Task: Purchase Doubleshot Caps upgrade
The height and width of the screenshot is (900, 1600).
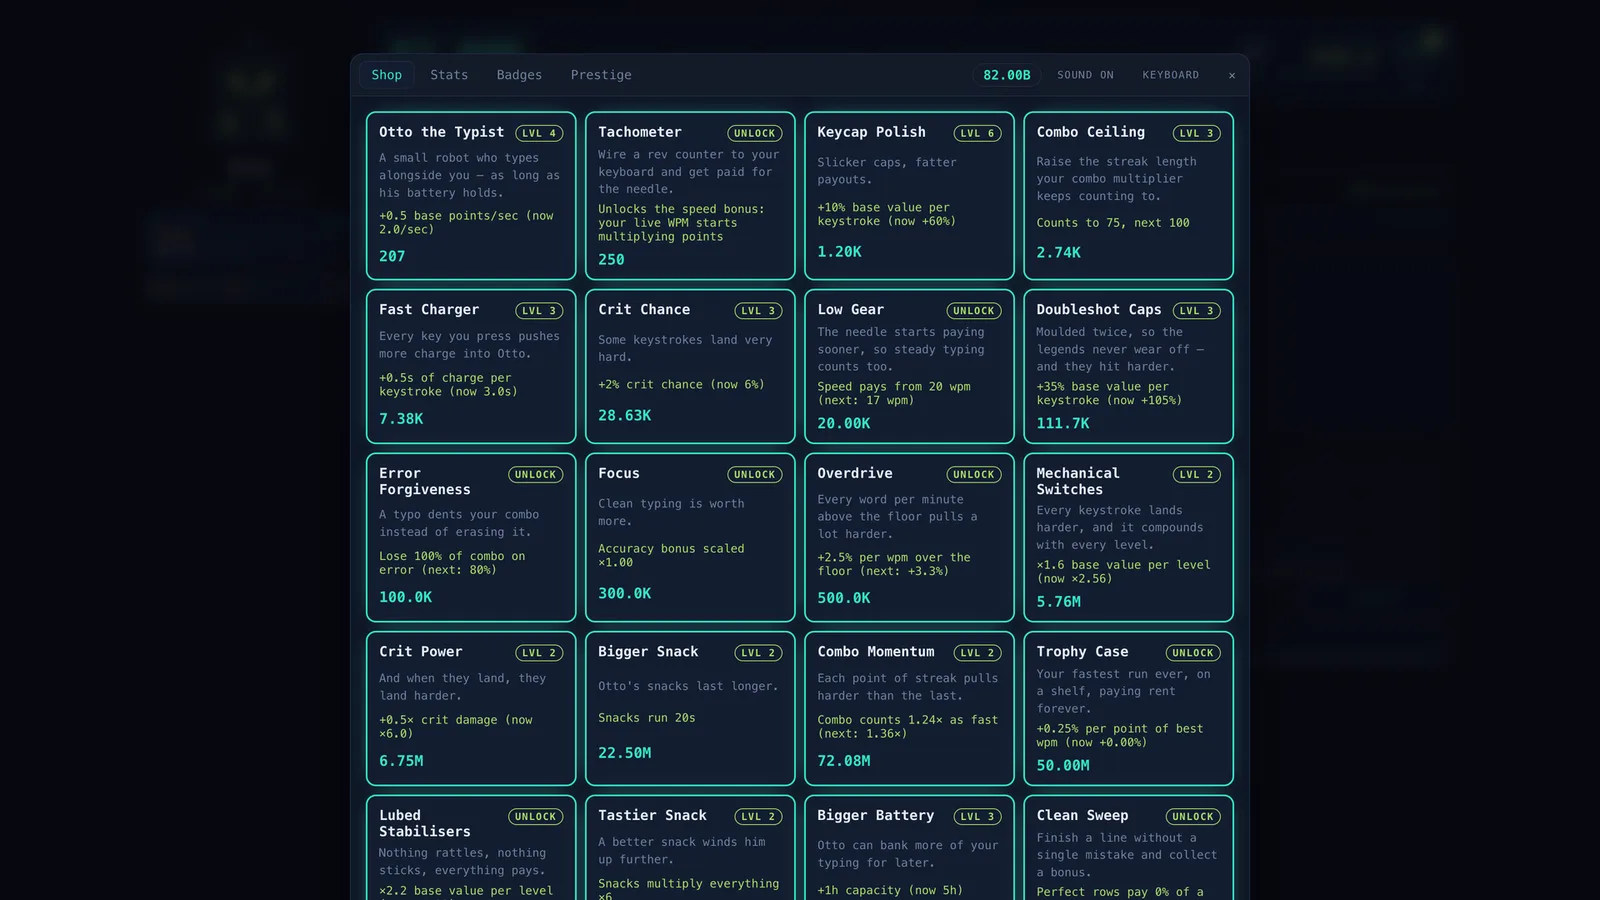Action: pos(1128,366)
